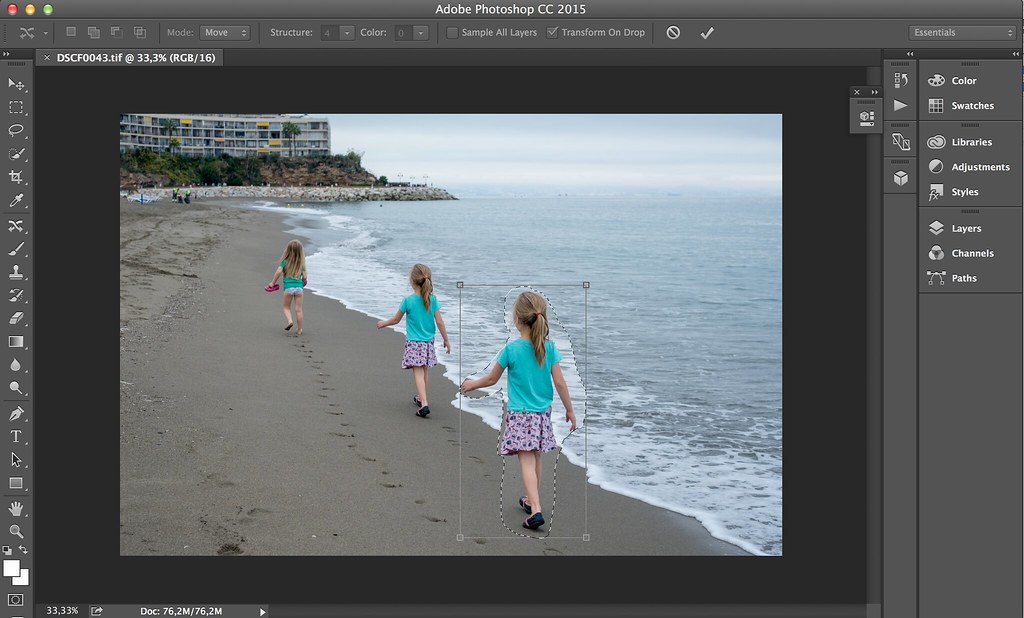Enable Sample All Layers checkbox
Image resolution: width=1024 pixels, height=618 pixels.
[x=452, y=33]
